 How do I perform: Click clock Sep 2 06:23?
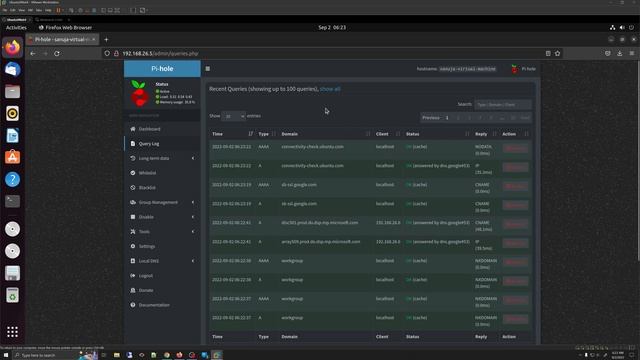tap(332, 27)
